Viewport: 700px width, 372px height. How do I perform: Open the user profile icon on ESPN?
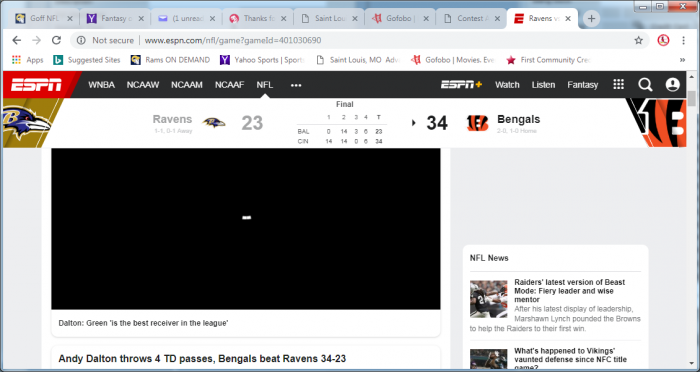[x=672, y=84]
